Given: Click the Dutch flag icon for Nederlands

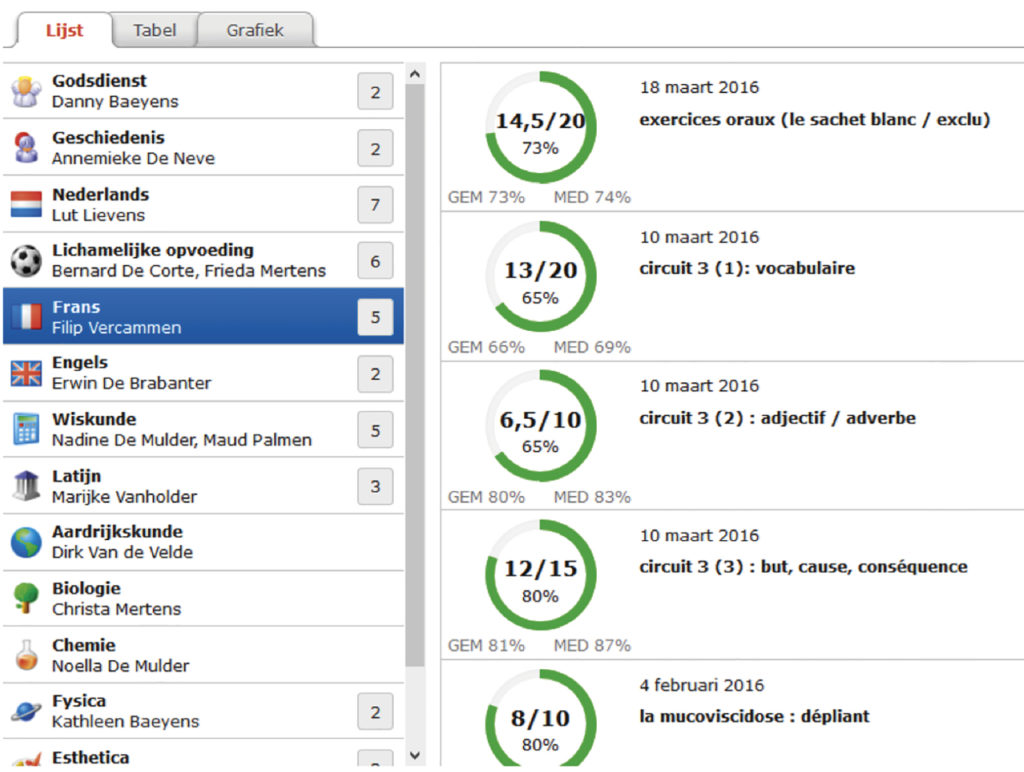Looking at the screenshot, I should pyautogui.click(x=26, y=205).
